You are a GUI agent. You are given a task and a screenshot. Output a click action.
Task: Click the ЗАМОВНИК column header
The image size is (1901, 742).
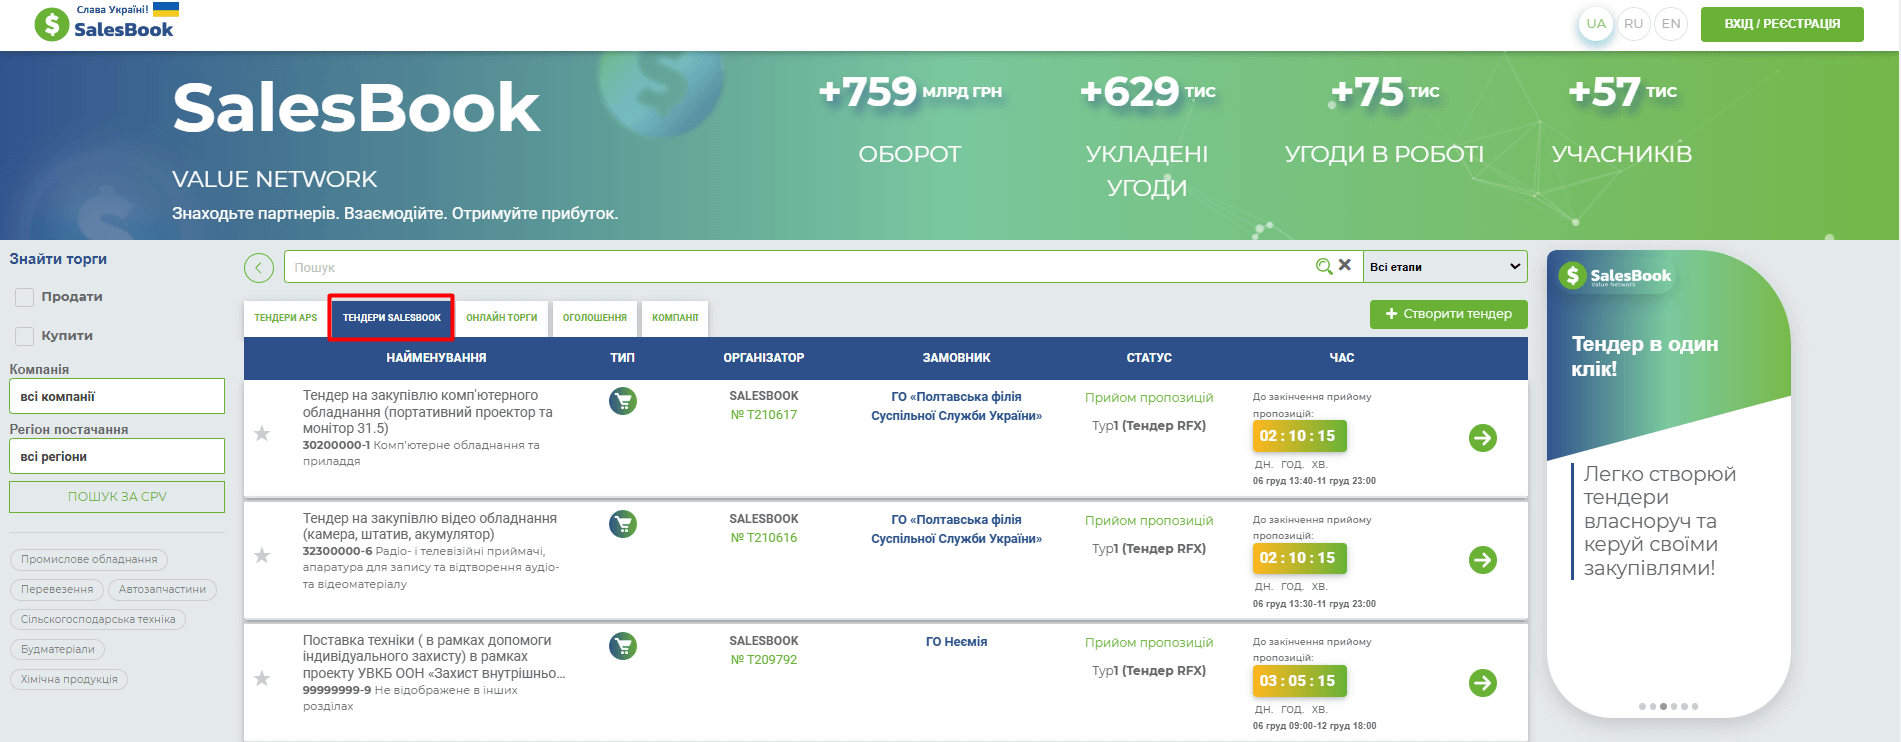click(956, 358)
